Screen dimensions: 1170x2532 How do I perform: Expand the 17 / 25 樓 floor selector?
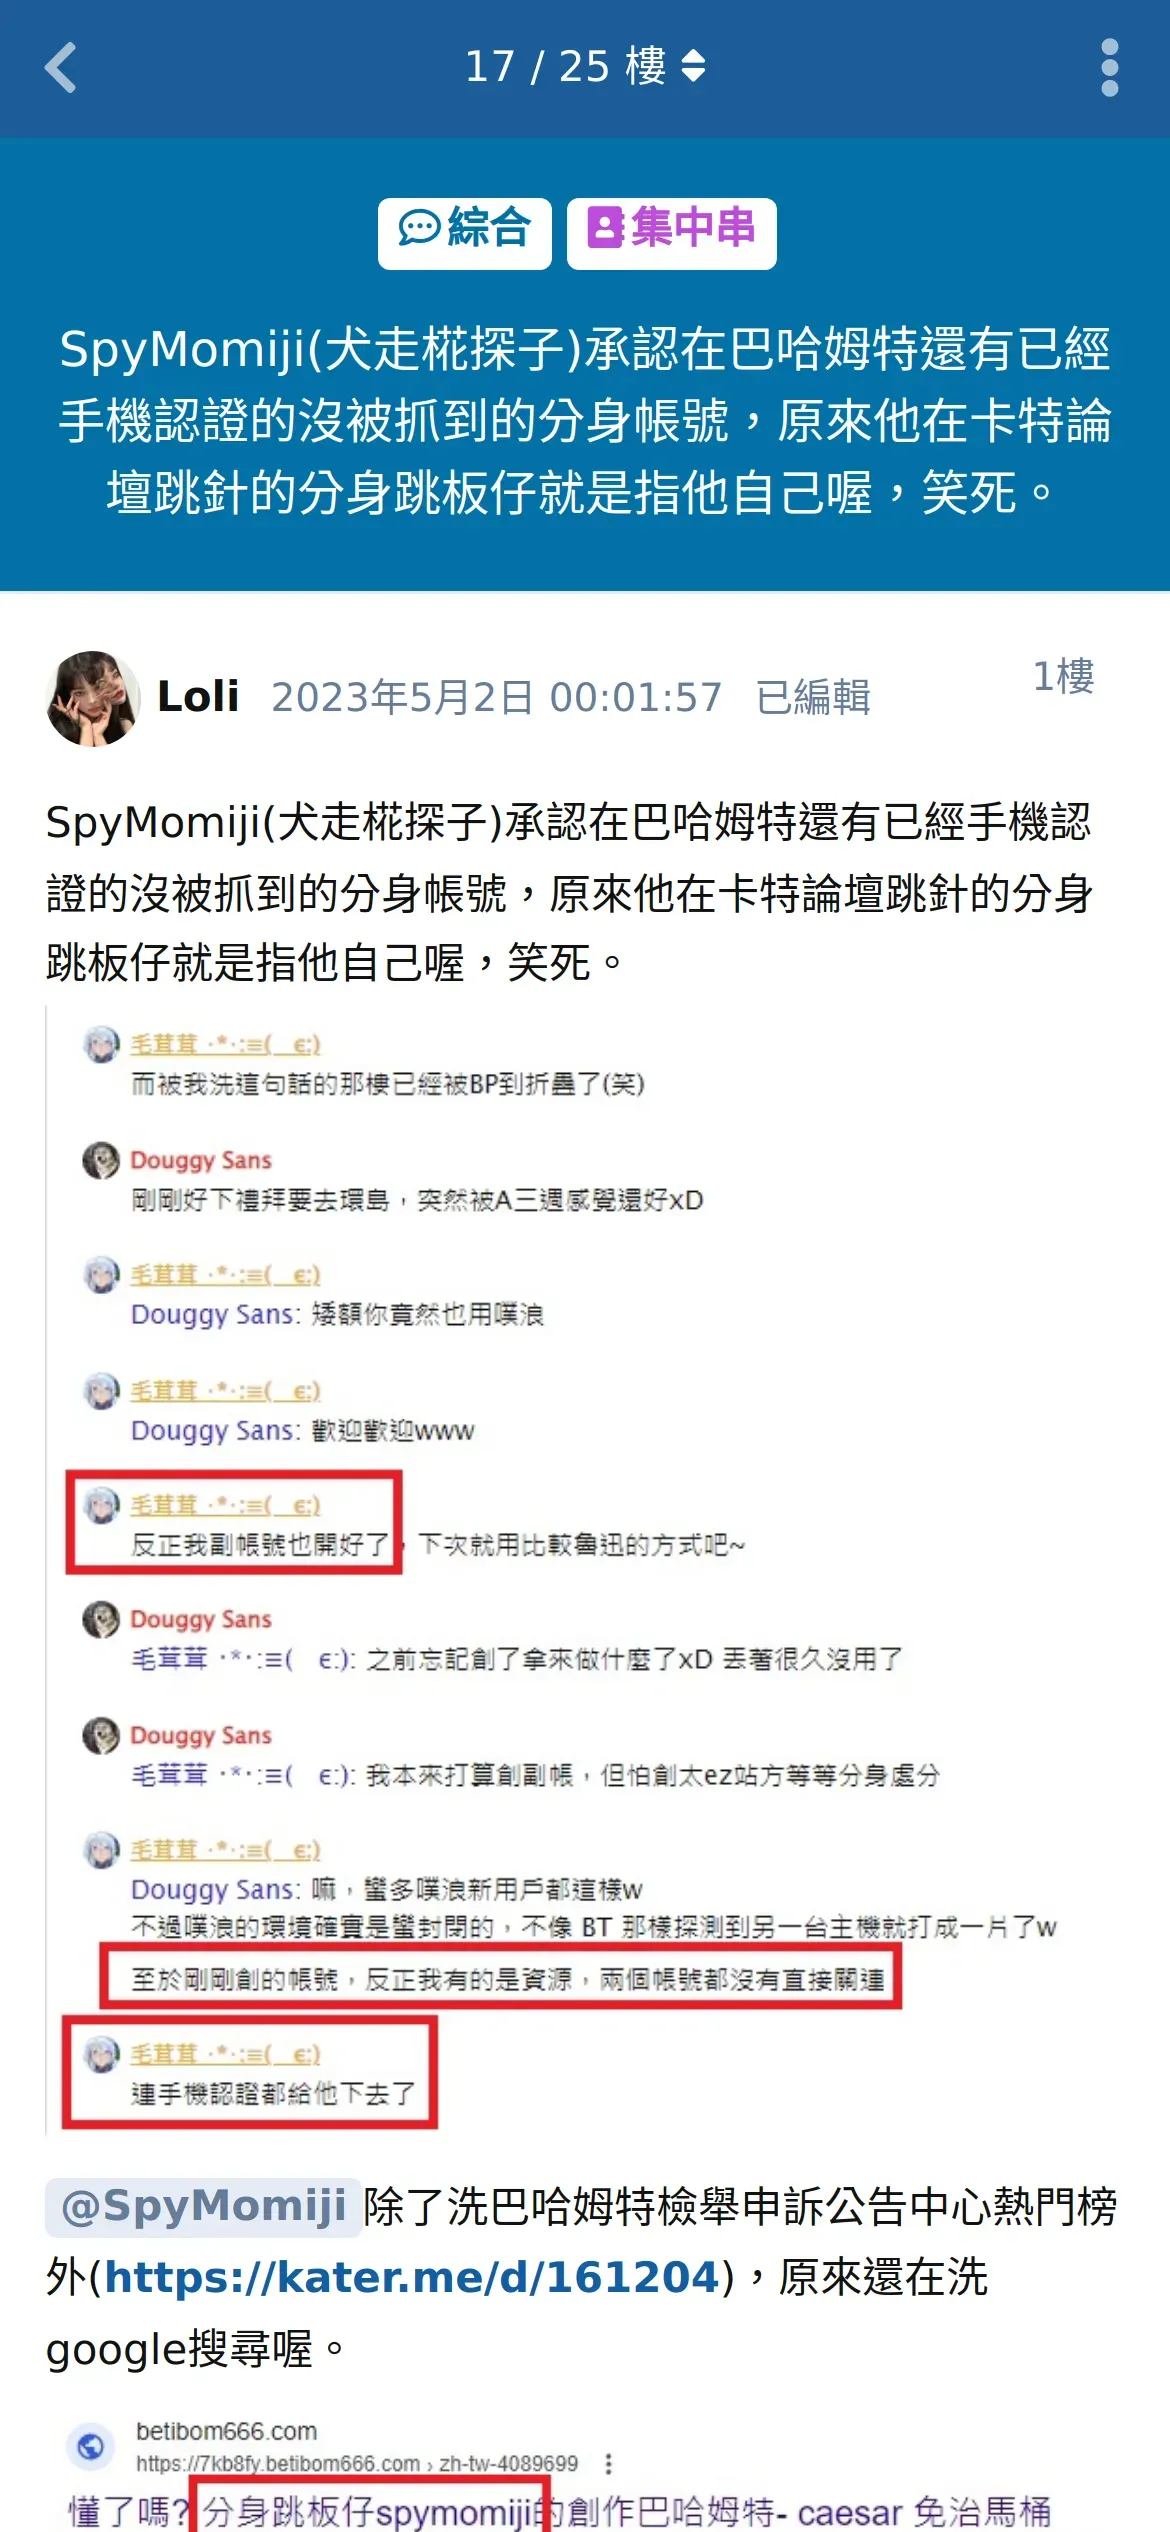point(585,67)
